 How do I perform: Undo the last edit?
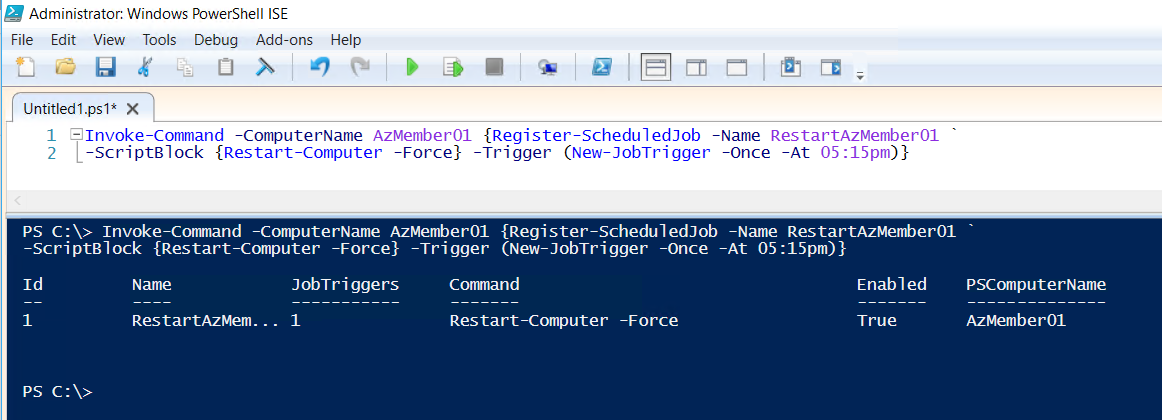coord(319,68)
